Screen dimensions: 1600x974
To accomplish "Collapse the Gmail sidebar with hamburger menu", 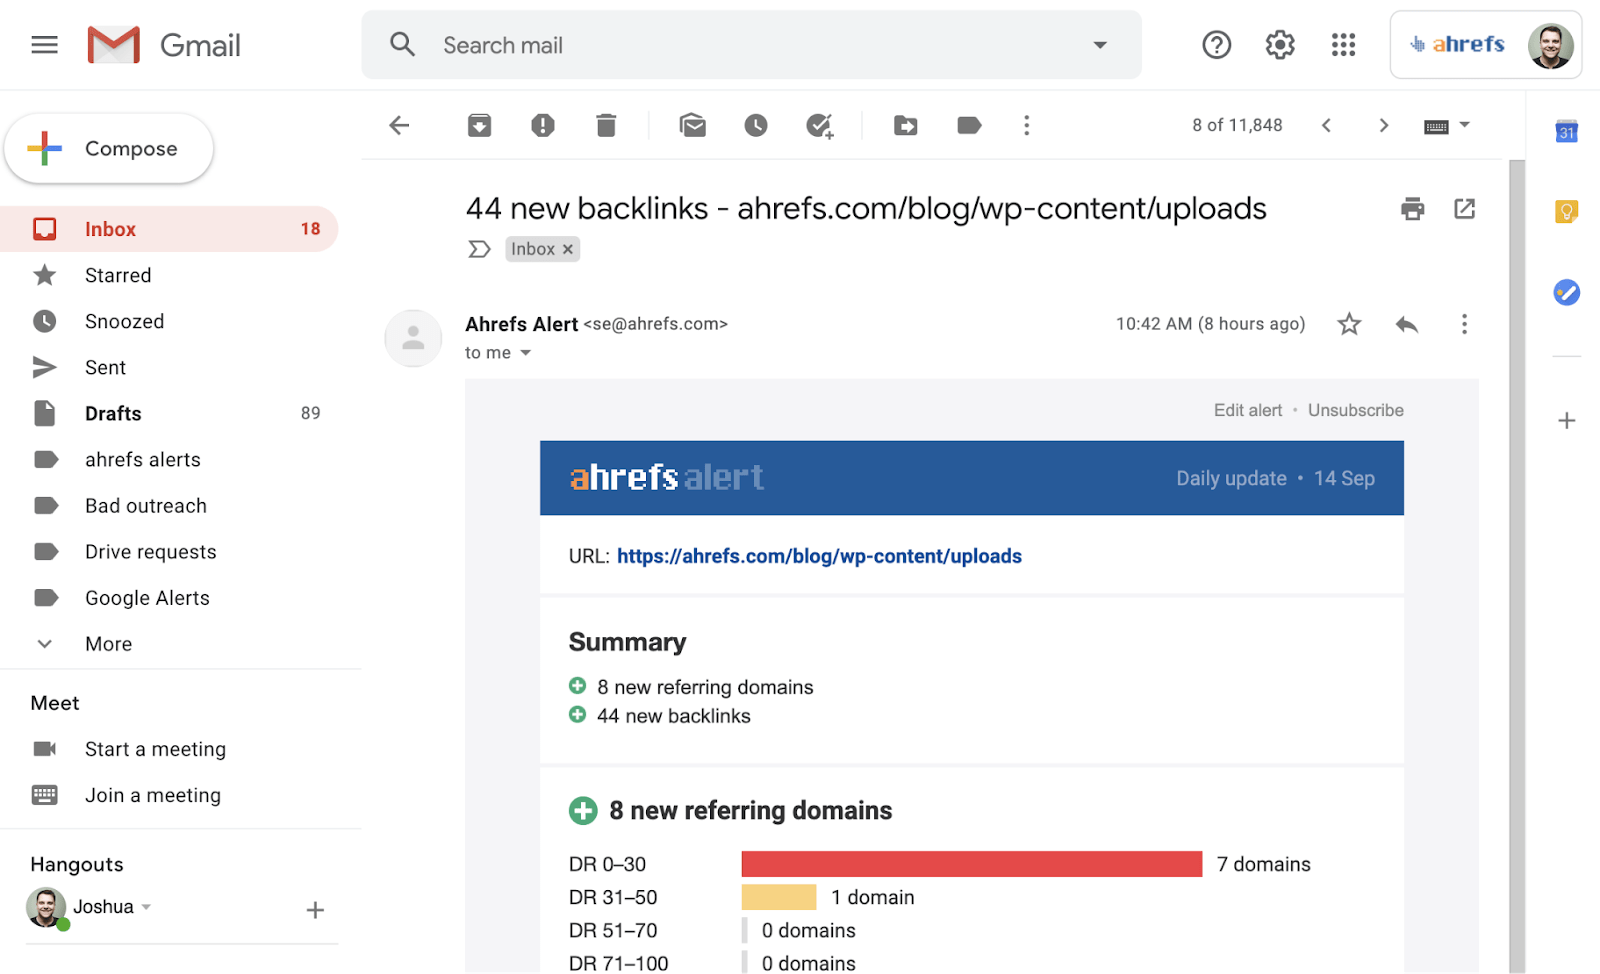I will pyautogui.click(x=44, y=44).
